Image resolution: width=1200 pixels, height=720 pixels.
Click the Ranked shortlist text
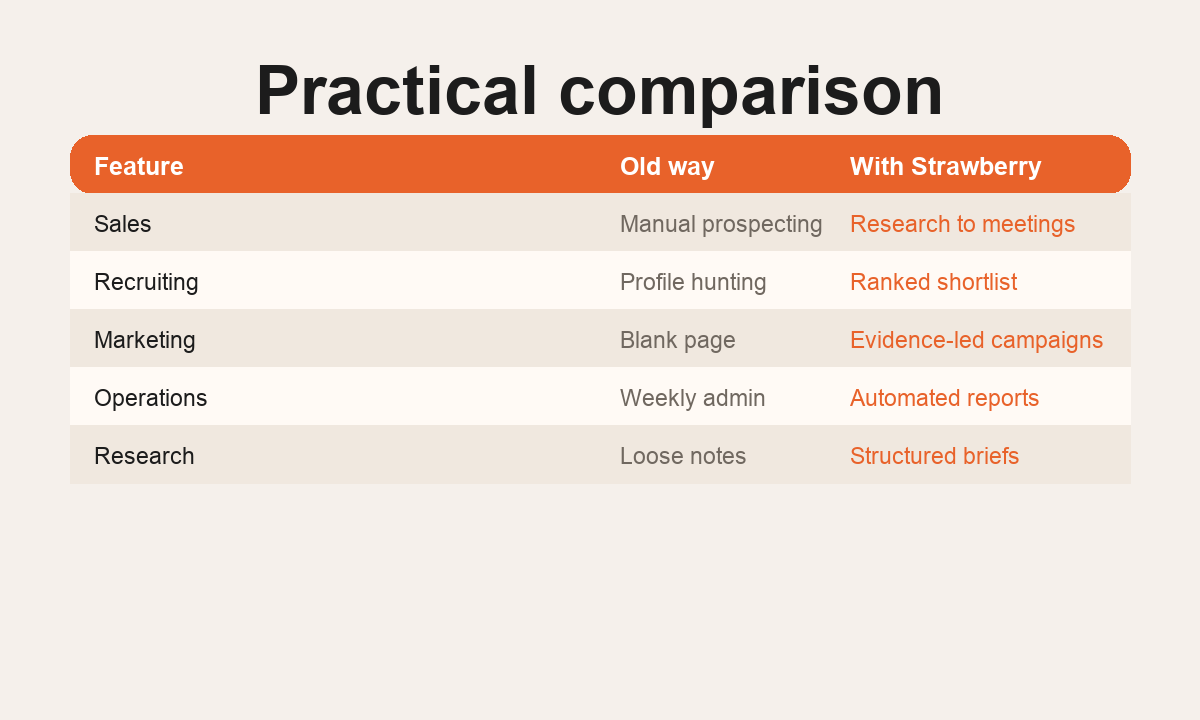tap(934, 282)
